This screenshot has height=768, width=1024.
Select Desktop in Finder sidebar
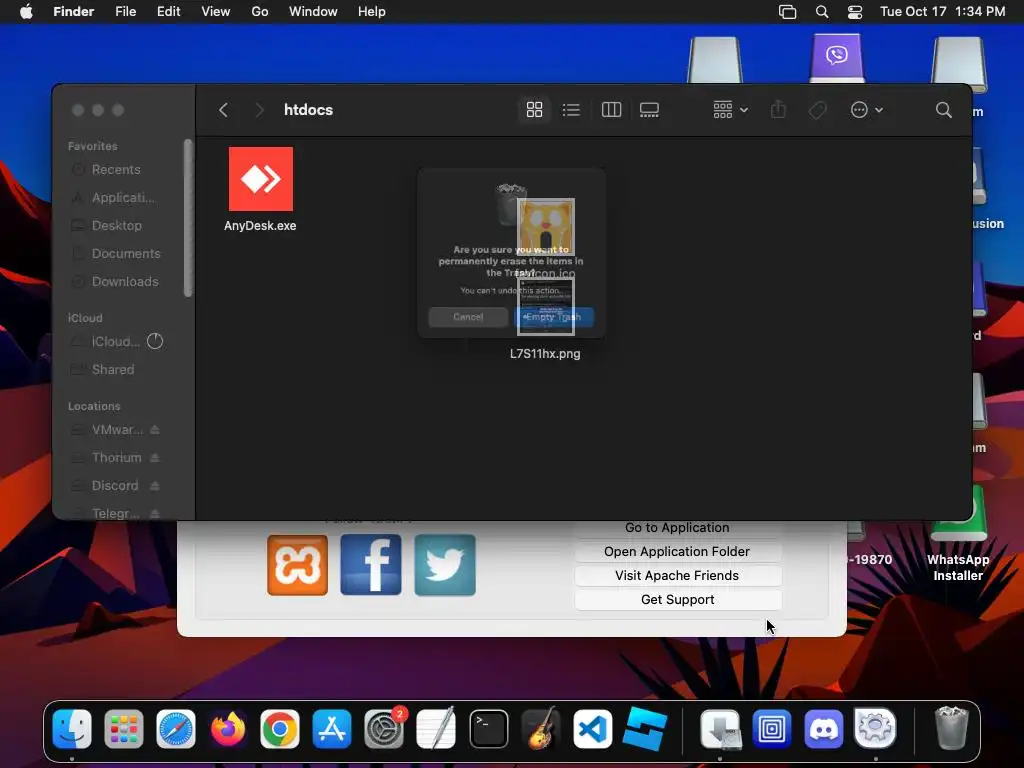point(116,225)
